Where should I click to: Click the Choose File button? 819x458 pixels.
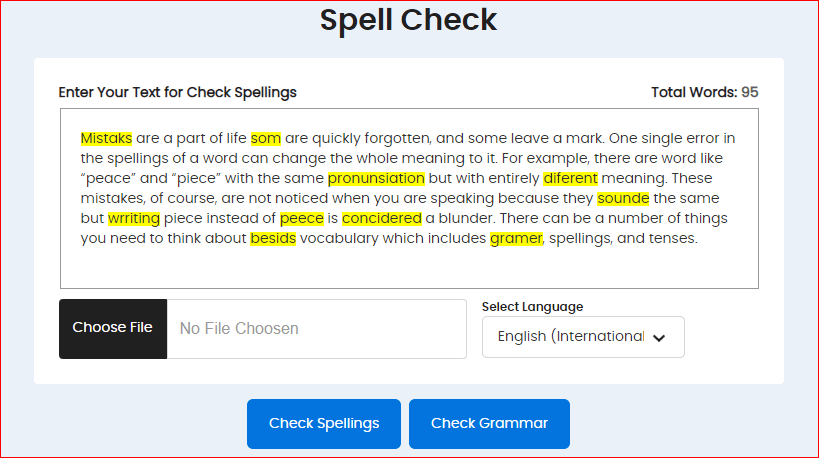pos(113,328)
